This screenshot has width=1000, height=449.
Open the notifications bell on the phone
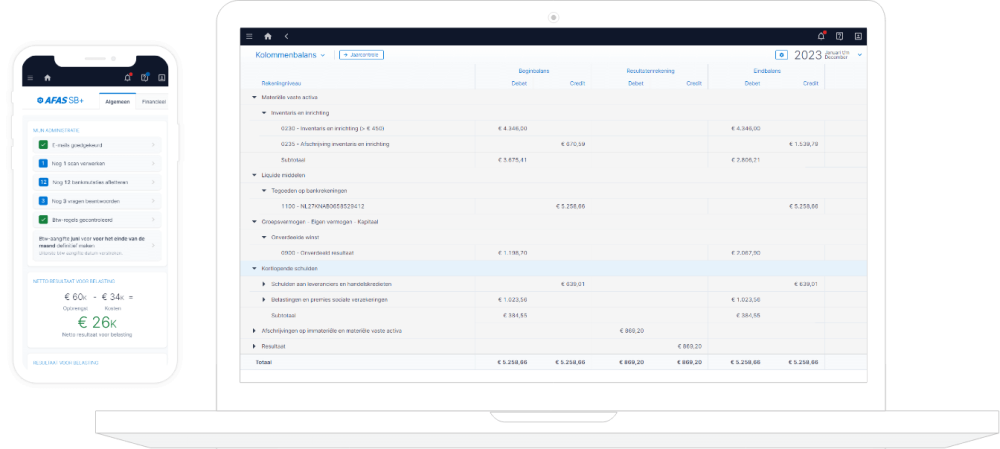[127, 78]
